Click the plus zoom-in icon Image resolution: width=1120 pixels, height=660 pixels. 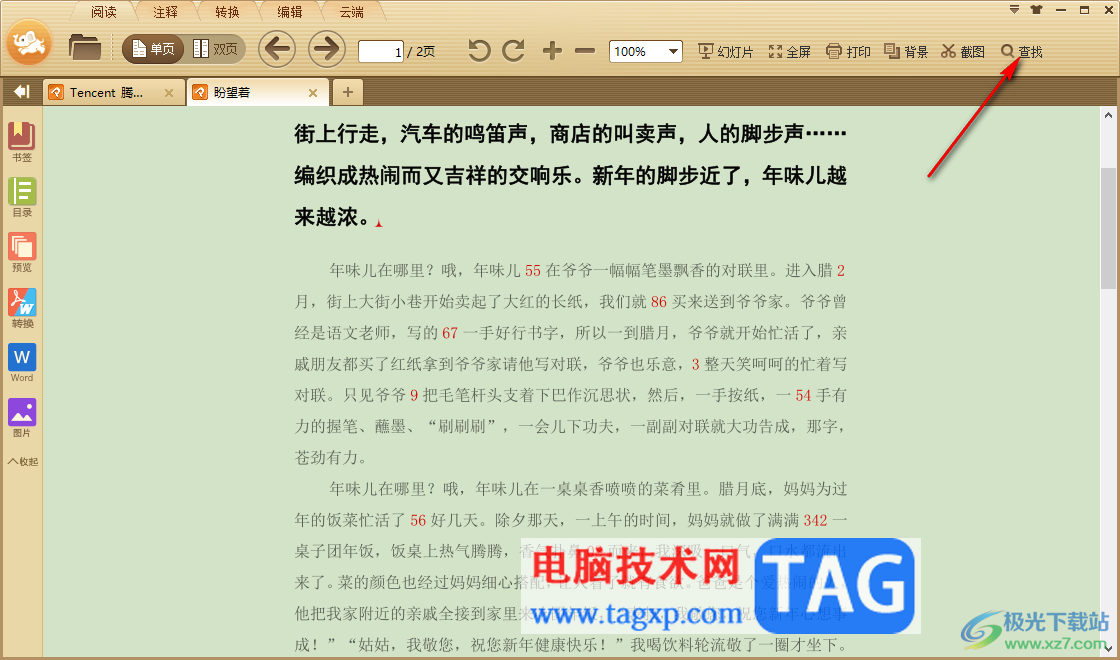point(552,51)
